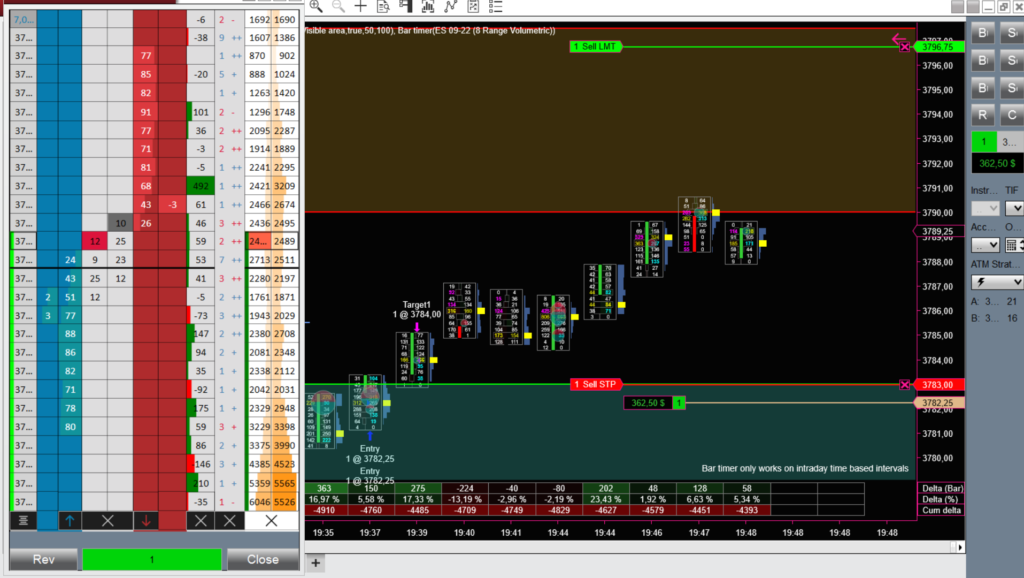The width and height of the screenshot is (1024, 578).
Task: Click the 5565 volume cell in SuperDOM
Action: 285,483
